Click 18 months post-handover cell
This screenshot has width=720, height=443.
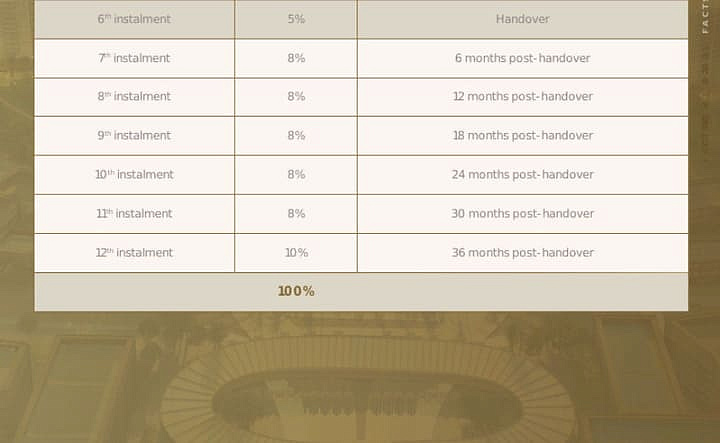(523, 136)
